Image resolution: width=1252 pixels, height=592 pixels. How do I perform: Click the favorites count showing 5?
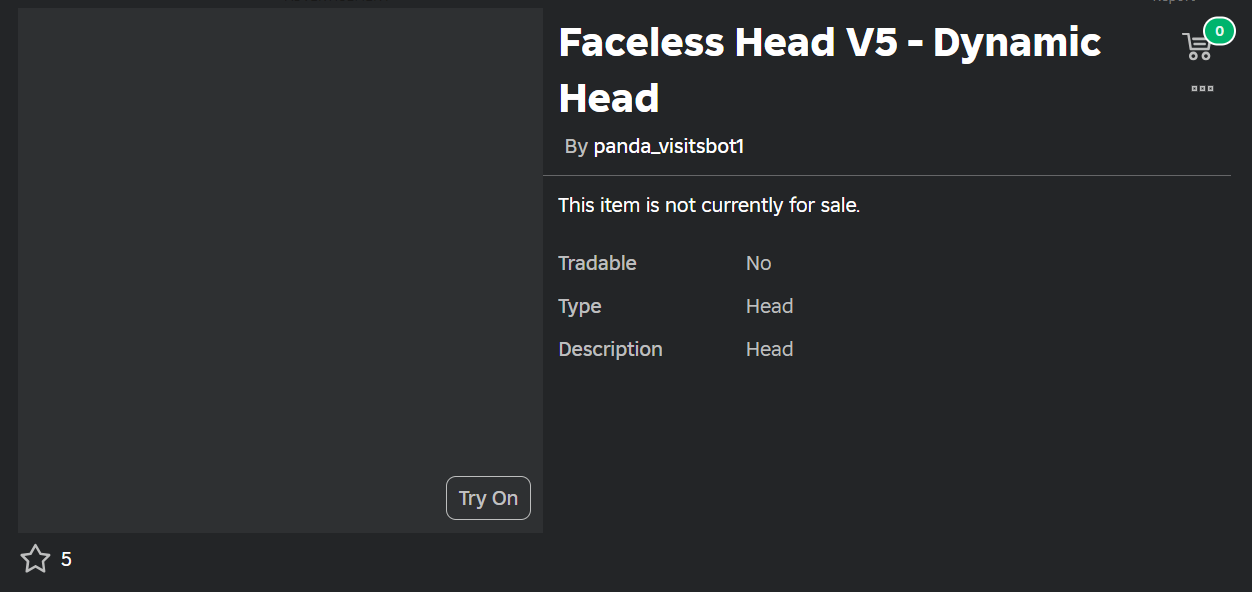coord(67,559)
